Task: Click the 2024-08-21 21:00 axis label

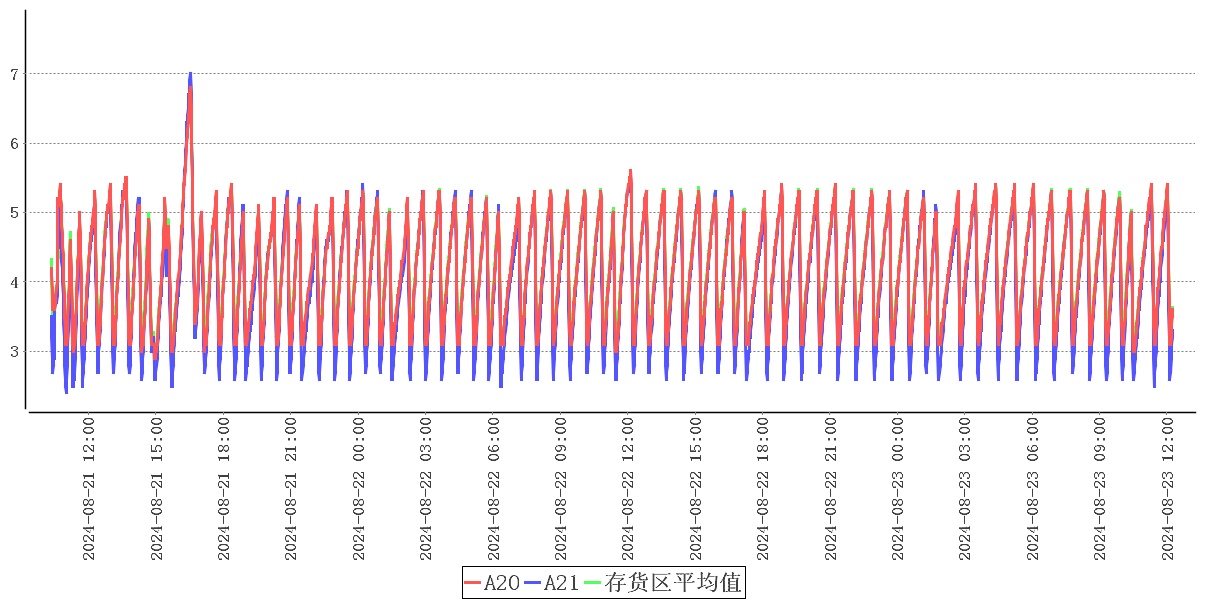Action: tap(291, 489)
